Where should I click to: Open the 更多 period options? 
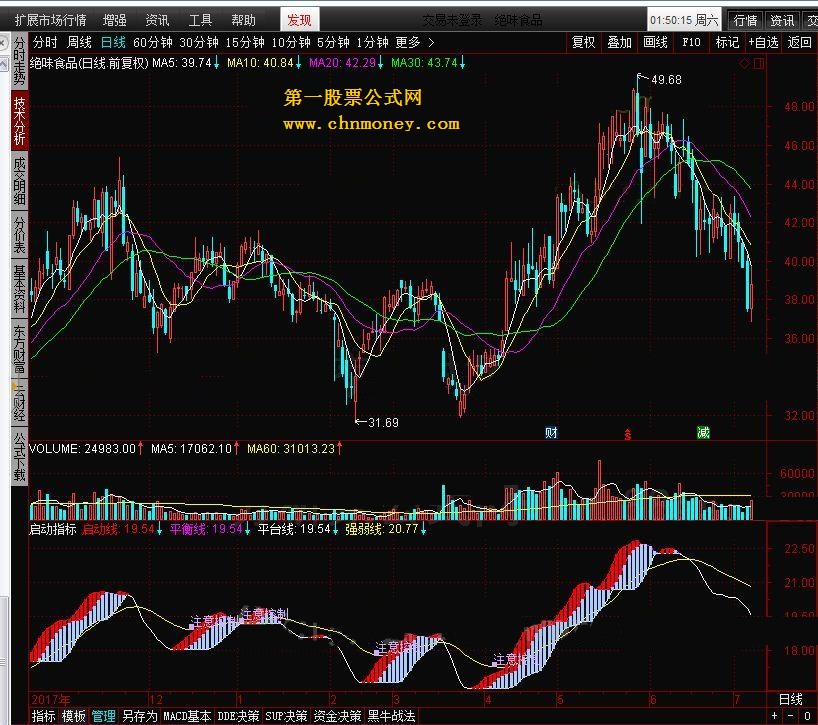pyautogui.click(x=407, y=42)
